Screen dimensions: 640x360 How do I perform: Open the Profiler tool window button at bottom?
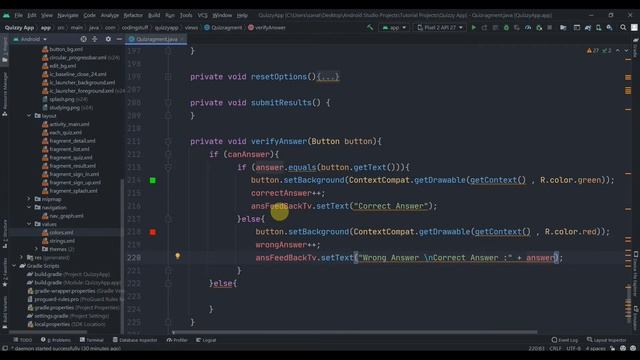177,340
